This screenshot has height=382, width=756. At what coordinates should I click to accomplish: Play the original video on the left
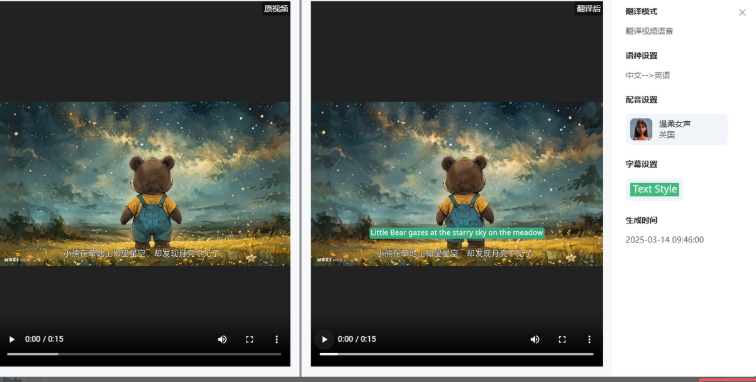tap(12, 340)
